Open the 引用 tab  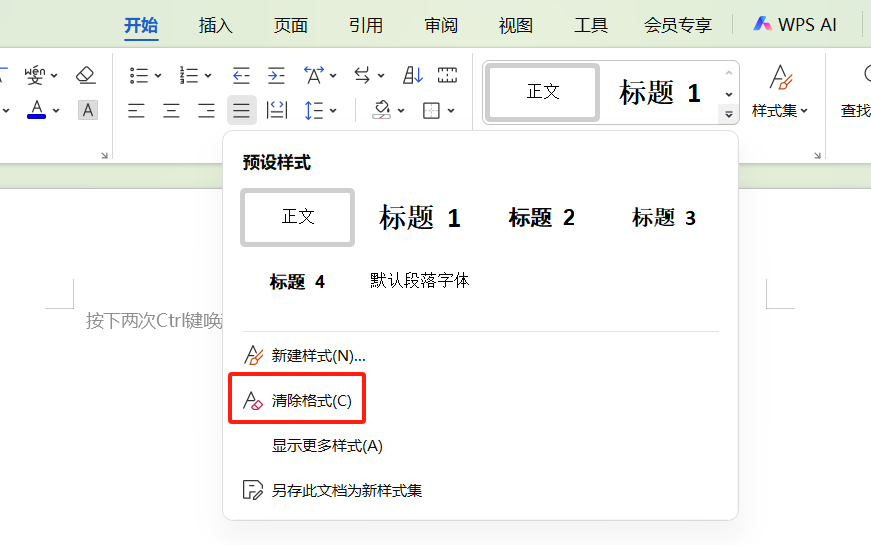coord(366,25)
